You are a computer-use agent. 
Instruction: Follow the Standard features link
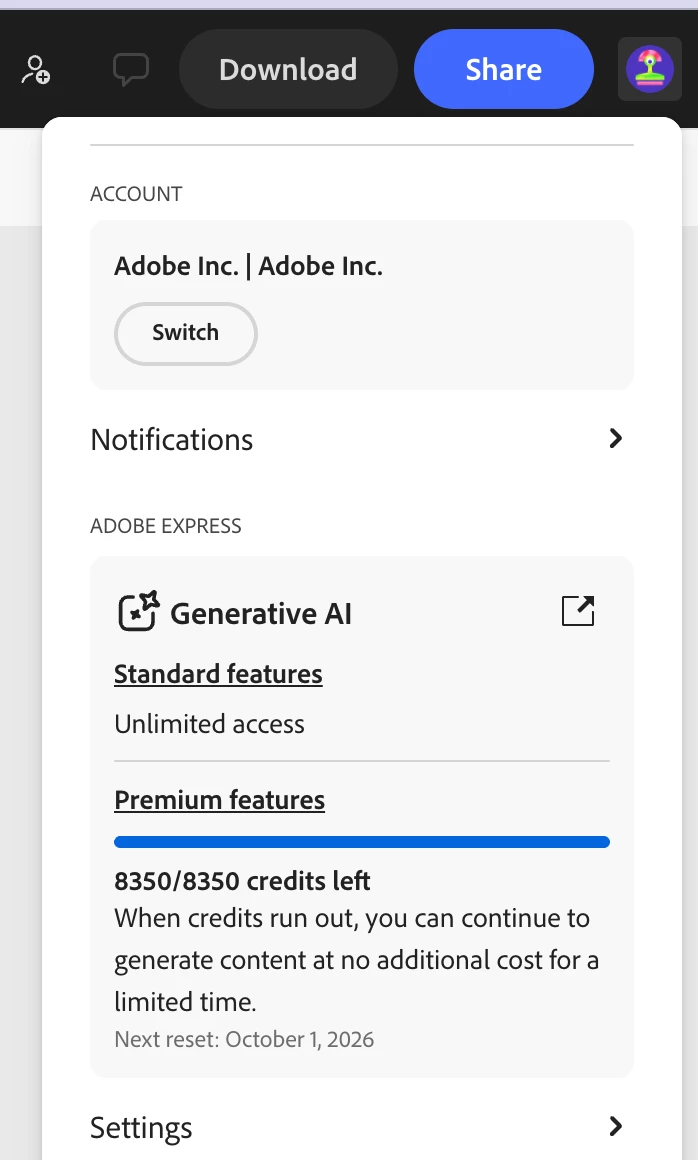218,674
